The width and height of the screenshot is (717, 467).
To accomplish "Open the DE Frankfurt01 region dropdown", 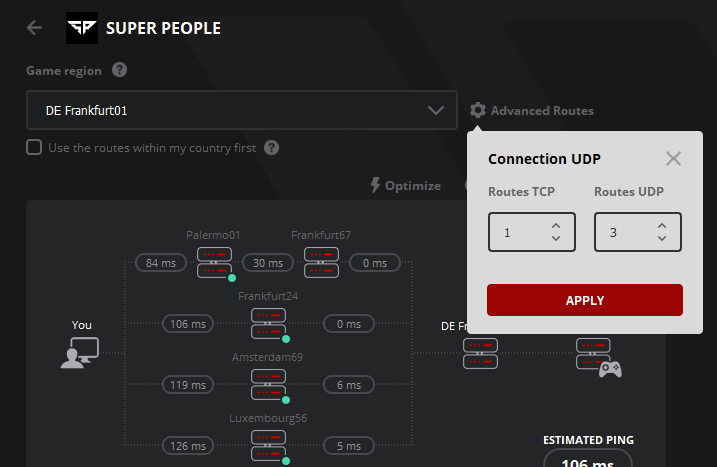I will [x=242, y=110].
